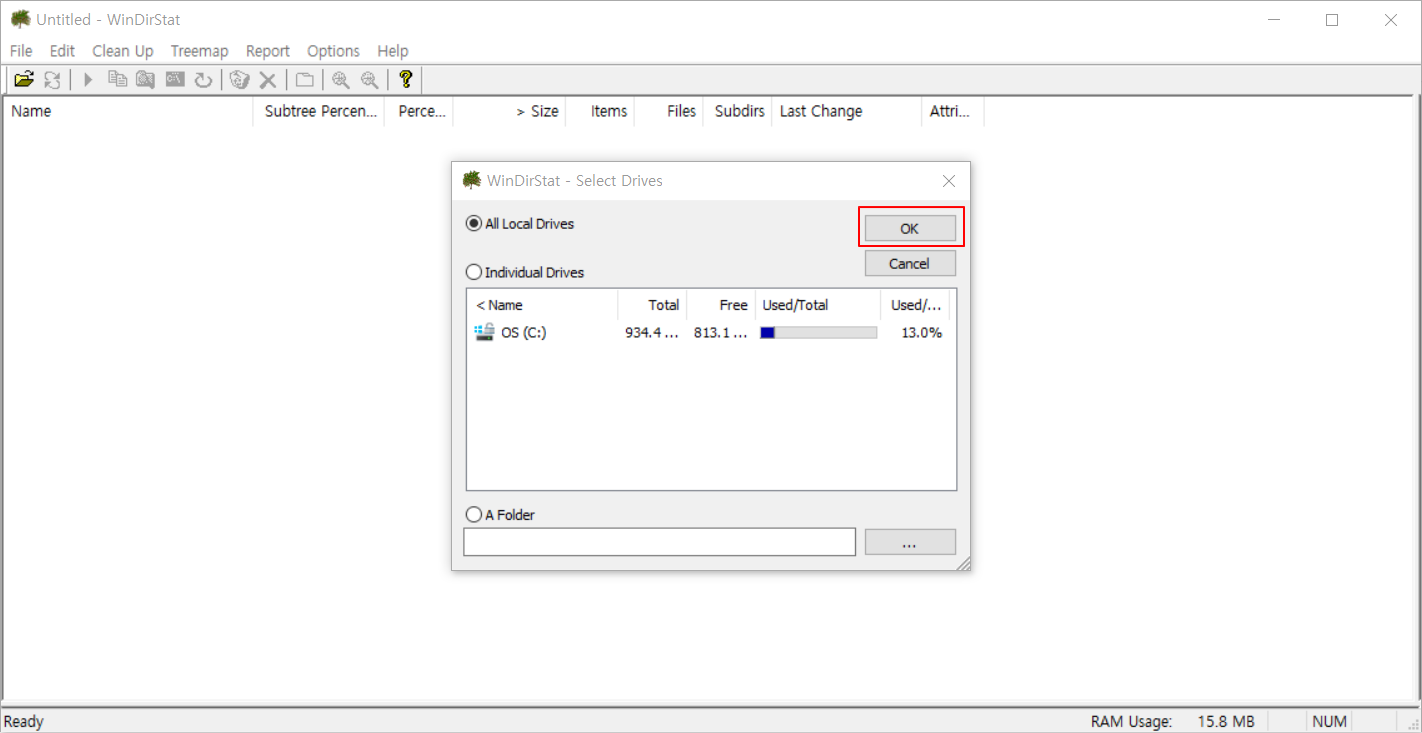Open the Clean Up menu

point(123,51)
